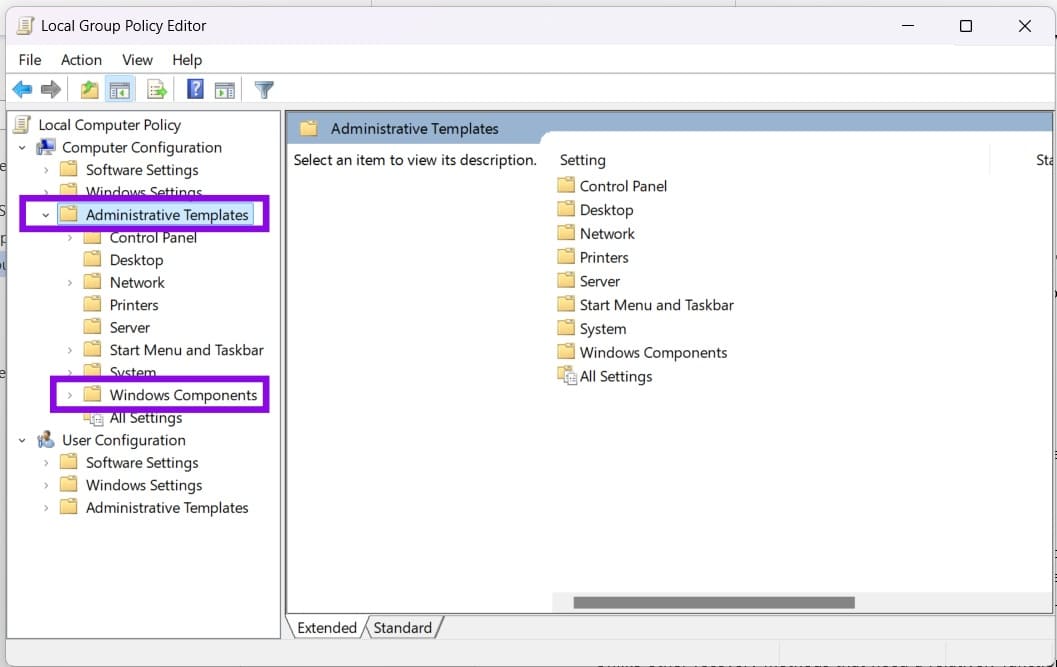Click the User Configuration user icon
Image resolution: width=1057 pixels, height=667 pixels.
tap(46, 440)
